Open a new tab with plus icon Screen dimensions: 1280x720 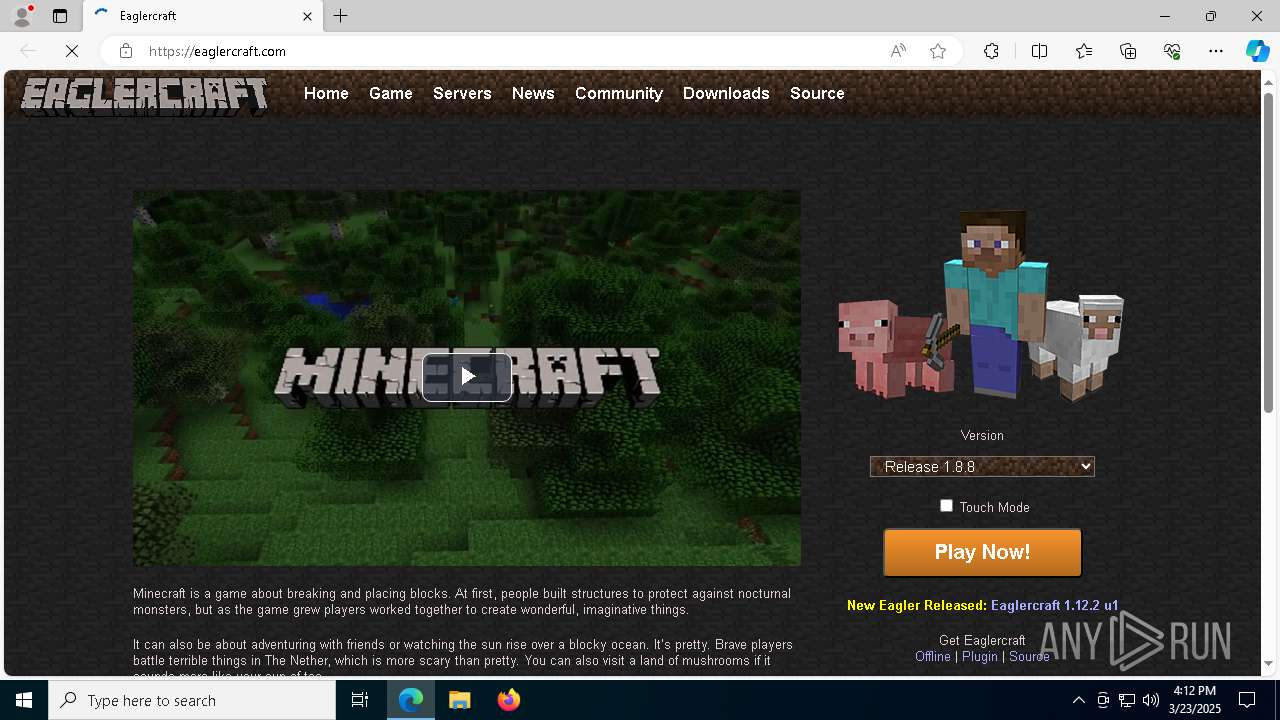tap(341, 16)
